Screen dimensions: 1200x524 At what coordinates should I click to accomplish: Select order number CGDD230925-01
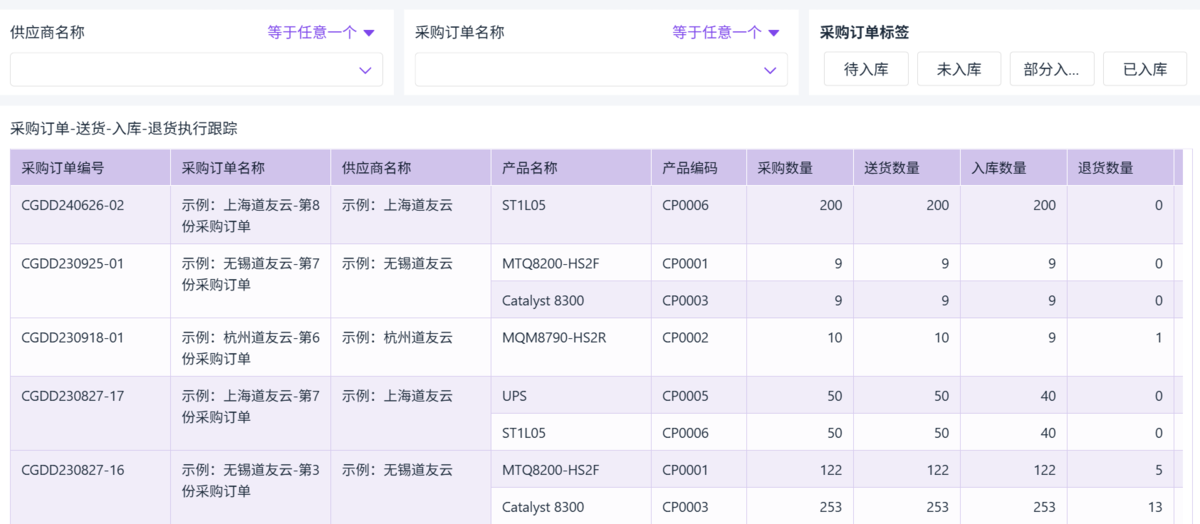click(x=73, y=263)
